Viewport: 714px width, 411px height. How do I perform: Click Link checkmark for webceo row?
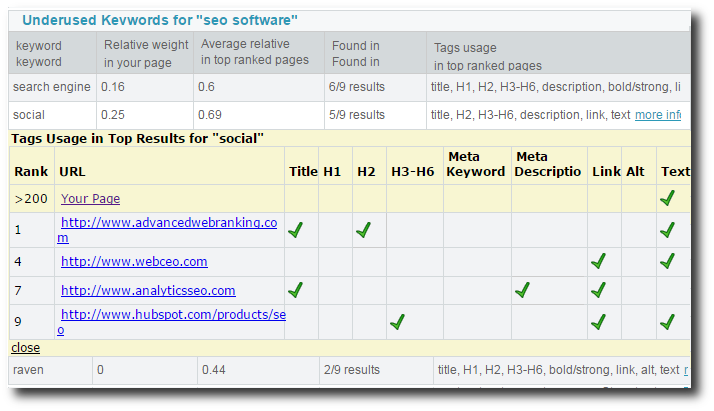coord(598,261)
